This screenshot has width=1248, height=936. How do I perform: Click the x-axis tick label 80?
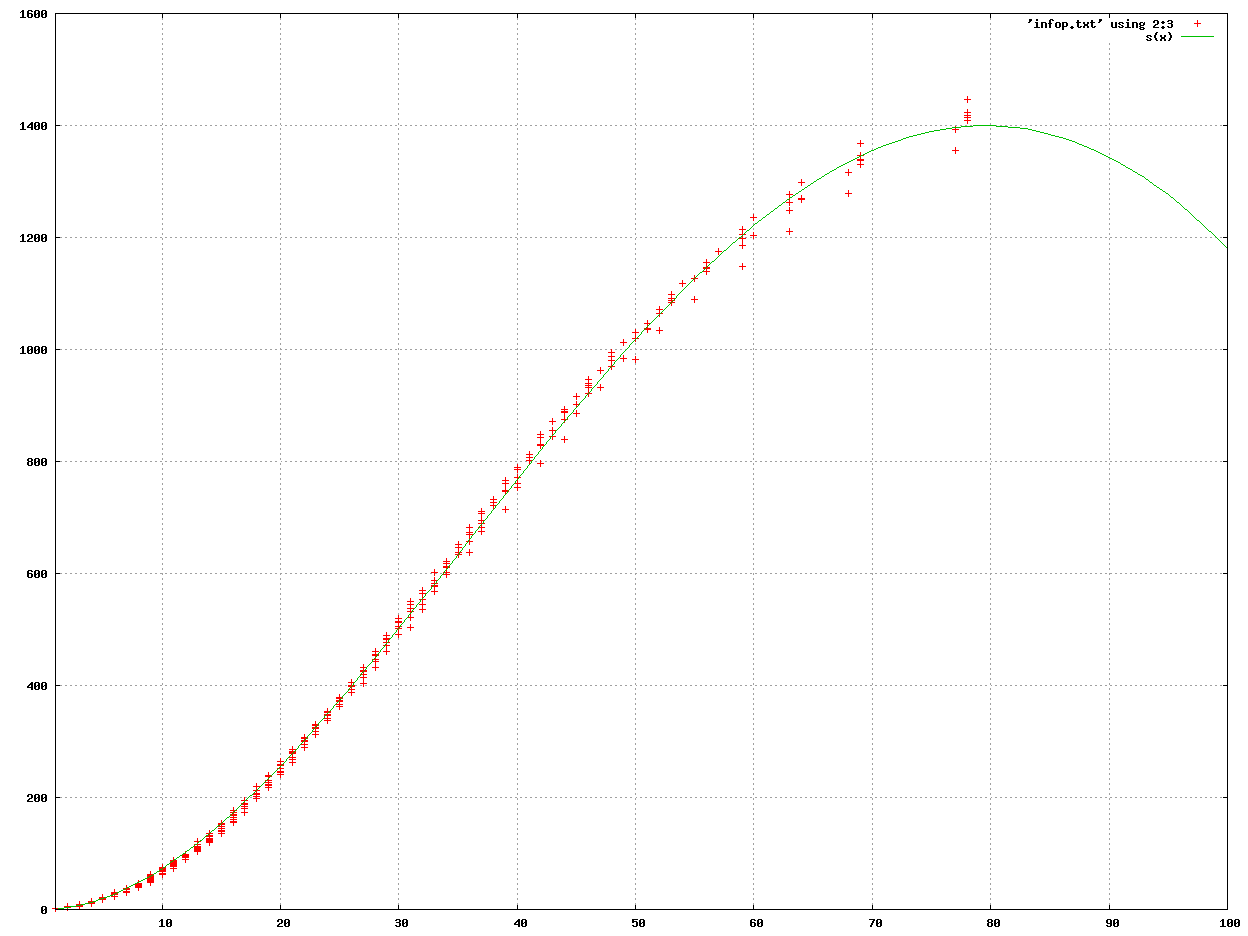[991, 923]
